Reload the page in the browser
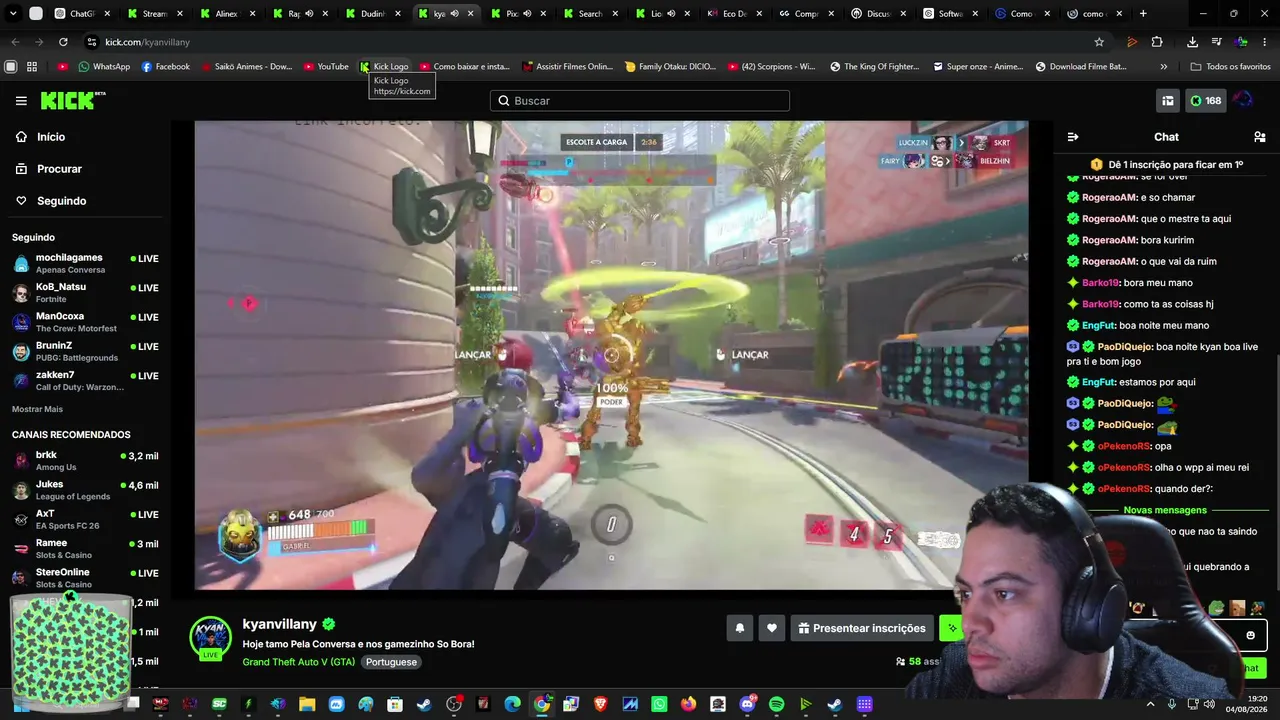The width and height of the screenshot is (1280, 720). click(63, 42)
